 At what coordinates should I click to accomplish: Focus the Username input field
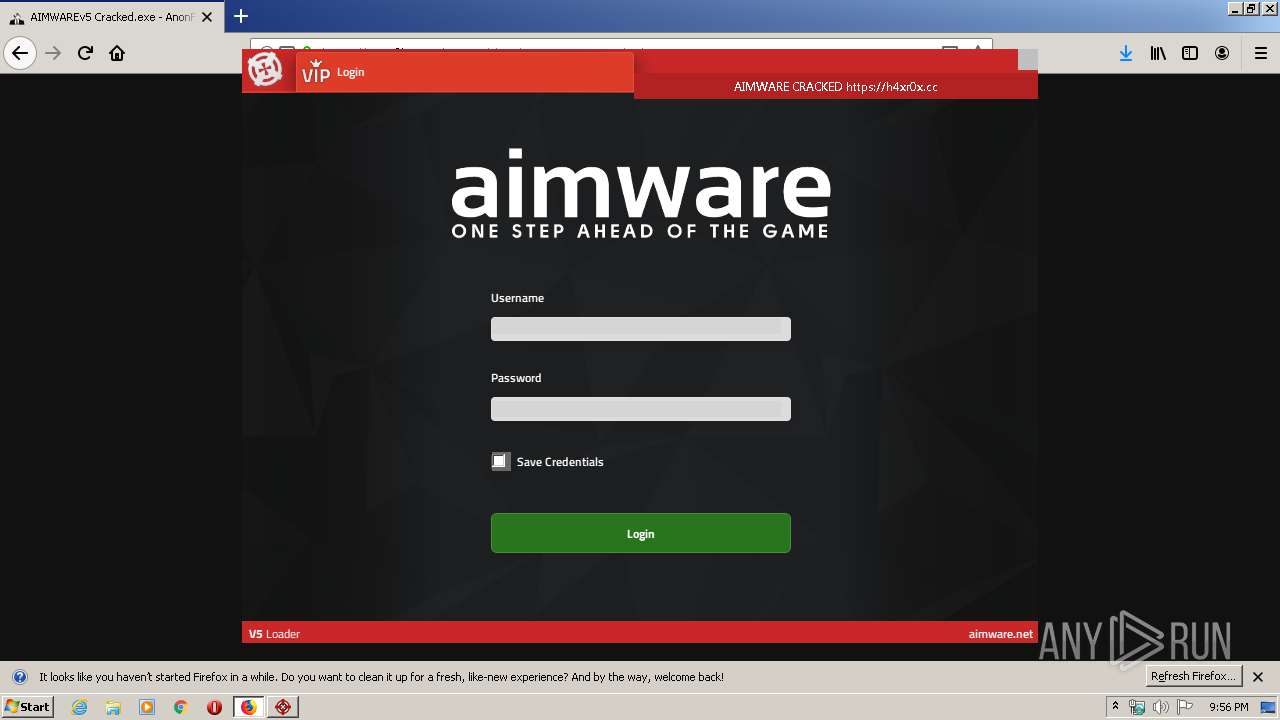[x=641, y=329]
